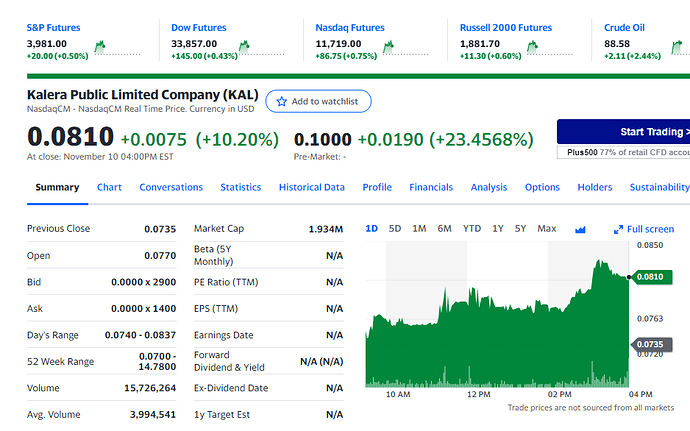690x431 pixels.
Task: Click the 0.0810 current price chart marker
Action: coord(652,277)
